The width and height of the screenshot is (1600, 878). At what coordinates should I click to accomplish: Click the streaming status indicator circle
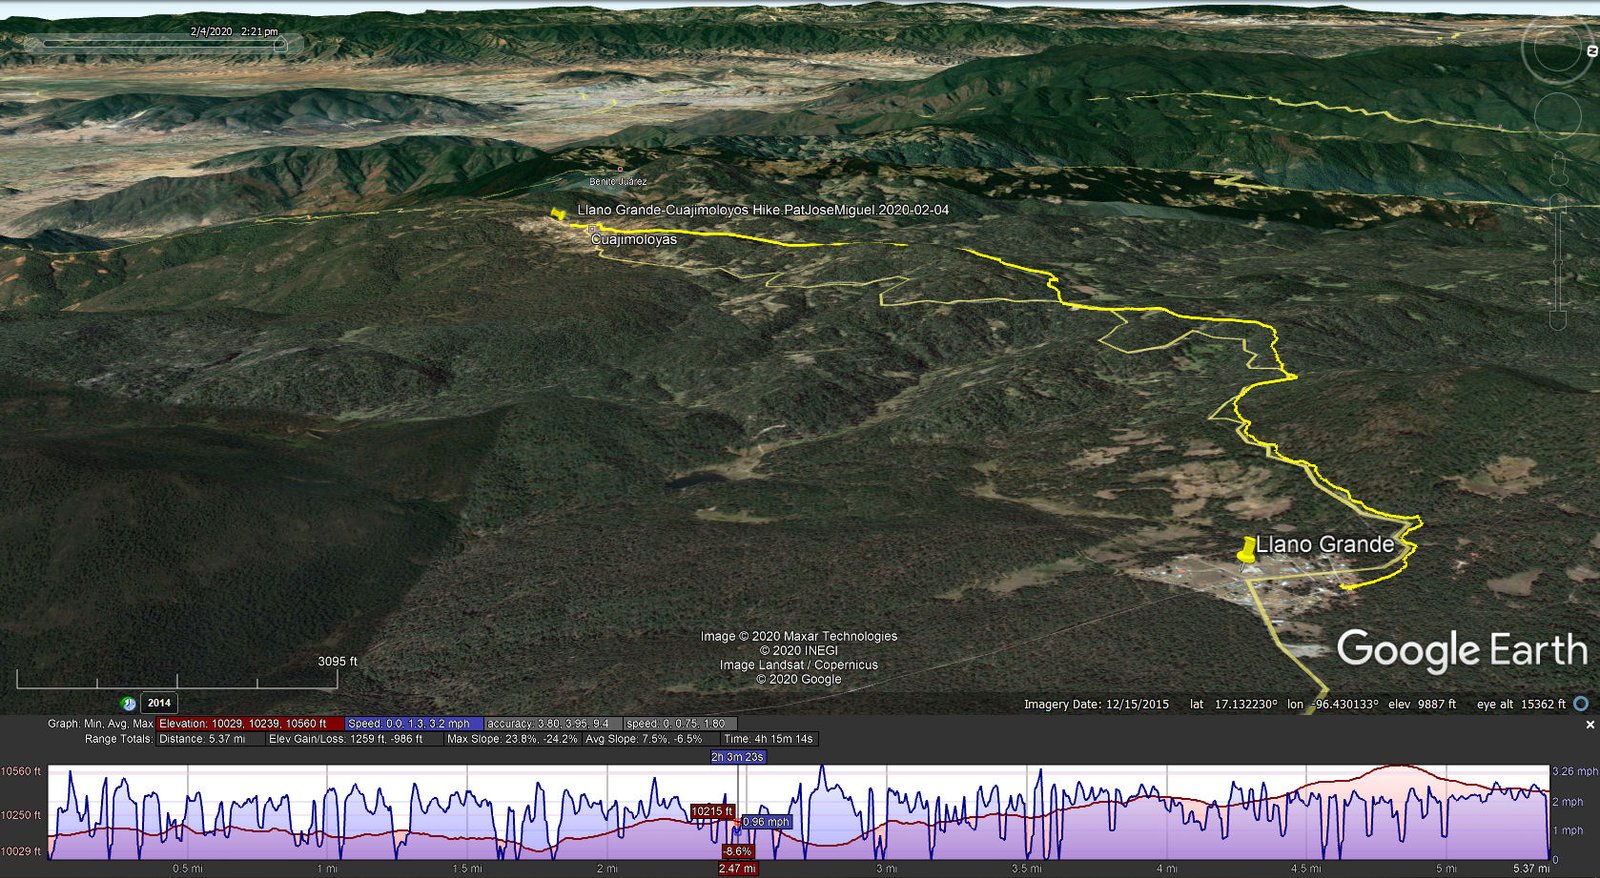(1581, 704)
